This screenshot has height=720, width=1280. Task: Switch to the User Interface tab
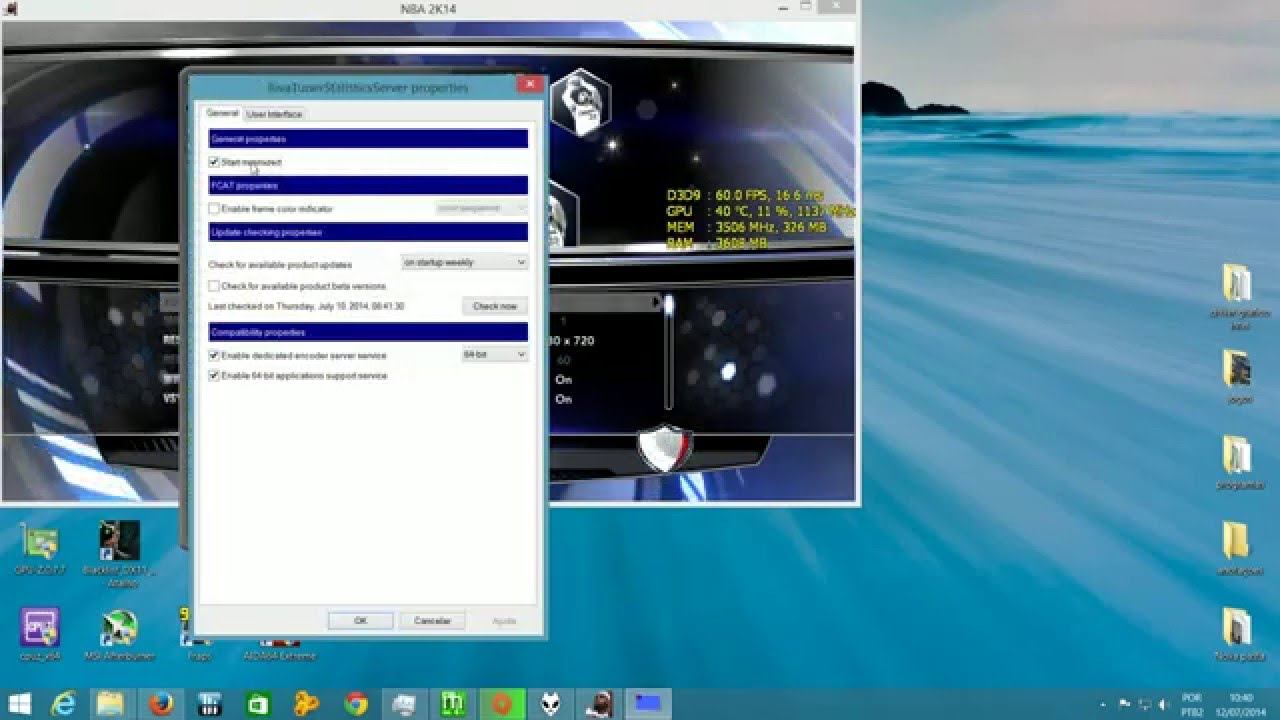point(274,114)
